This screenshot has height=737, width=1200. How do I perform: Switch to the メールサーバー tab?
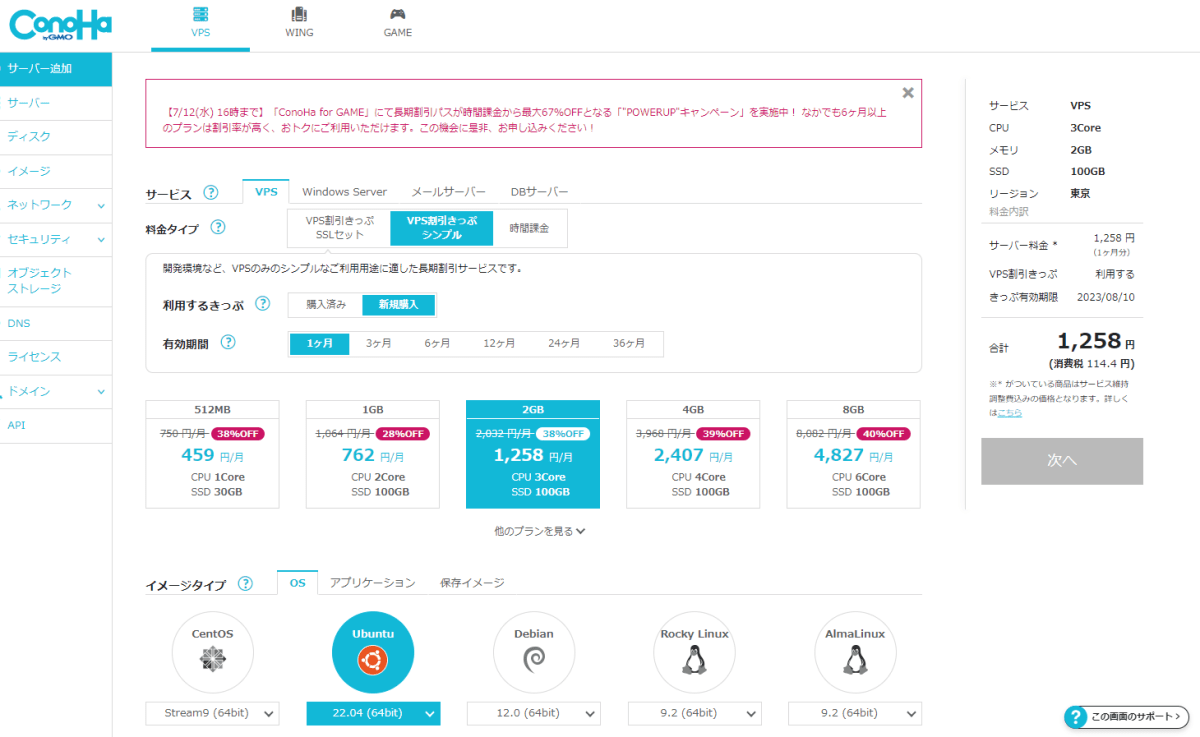click(x=449, y=192)
